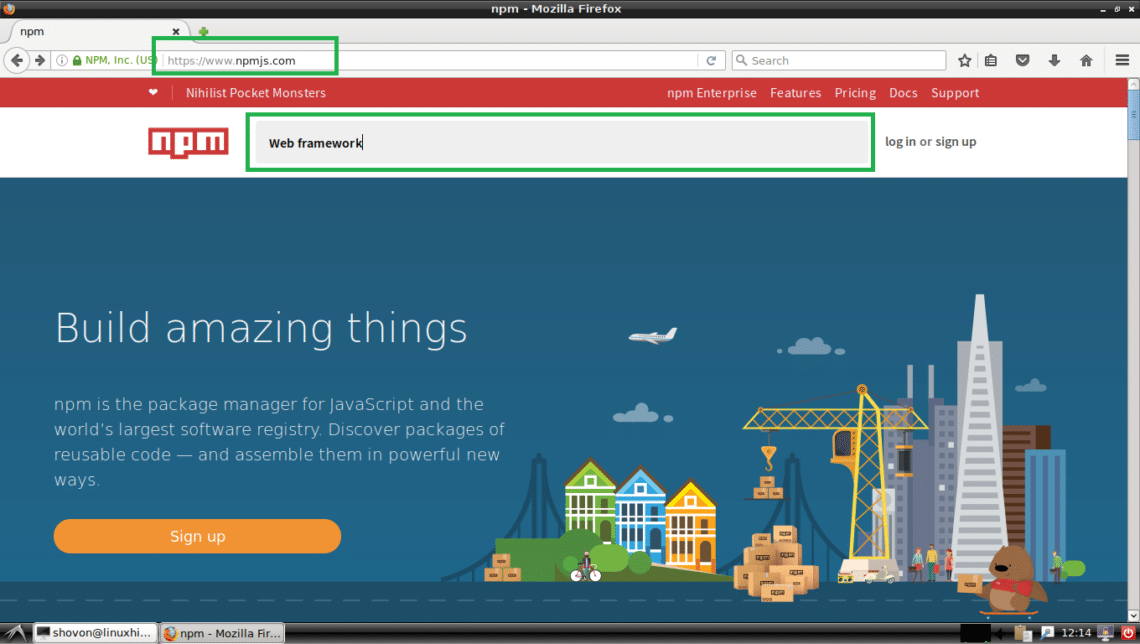
Task: Click the tray left-arrow expander
Action: [x=1000, y=633]
